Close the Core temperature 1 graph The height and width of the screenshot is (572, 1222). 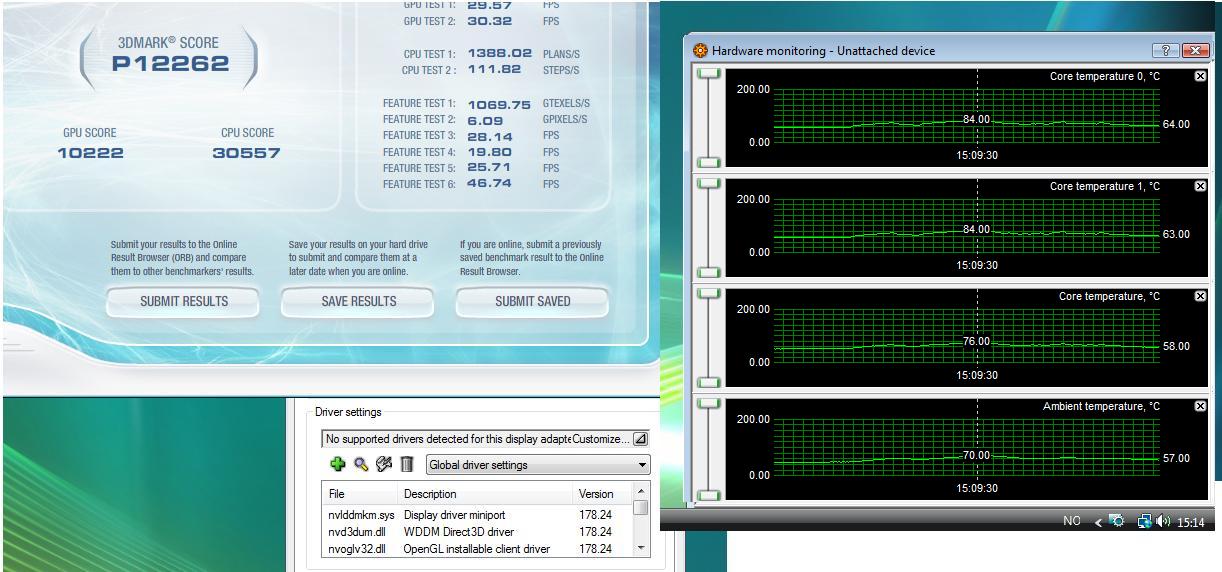click(x=1200, y=186)
